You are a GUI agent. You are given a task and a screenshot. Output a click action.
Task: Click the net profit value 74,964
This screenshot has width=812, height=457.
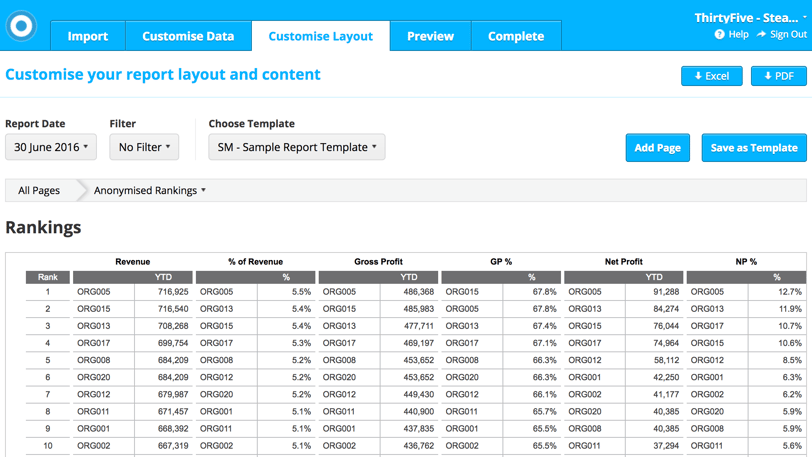pos(666,343)
